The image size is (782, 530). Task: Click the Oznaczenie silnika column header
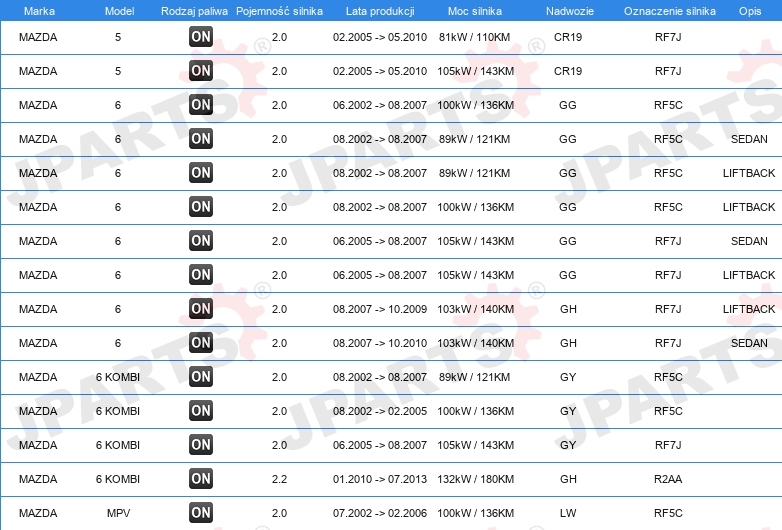[670, 11]
